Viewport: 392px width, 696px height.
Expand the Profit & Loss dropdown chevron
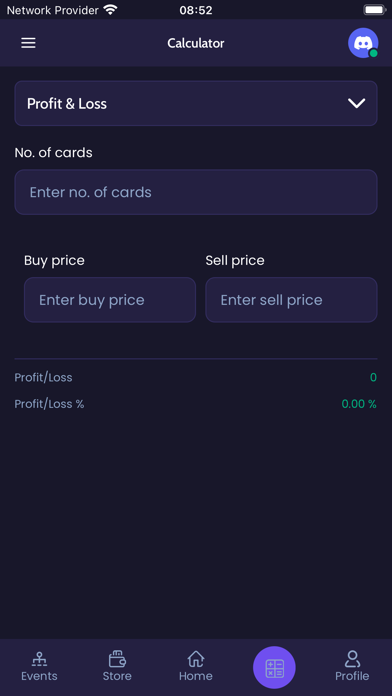click(356, 103)
